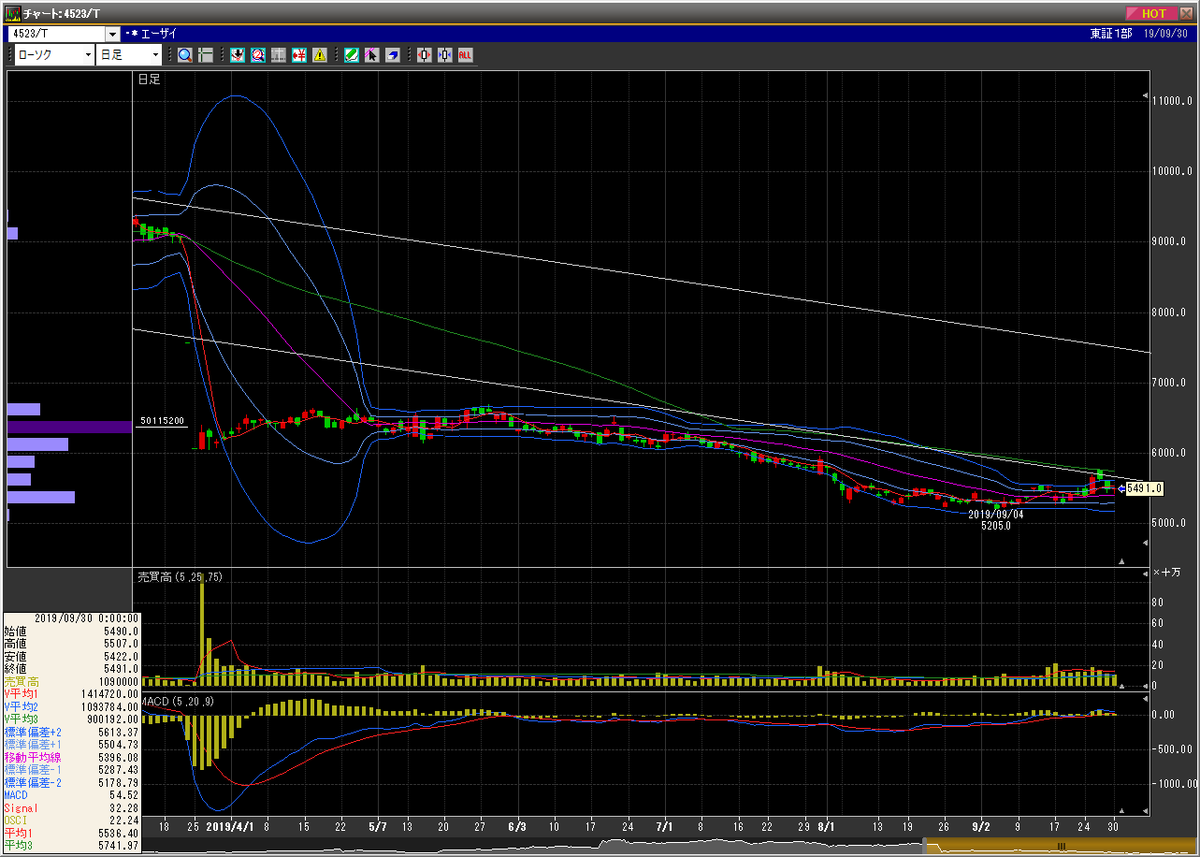Click the 11000.0 price axis label
1200x857 pixels.
coord(1170,101)
